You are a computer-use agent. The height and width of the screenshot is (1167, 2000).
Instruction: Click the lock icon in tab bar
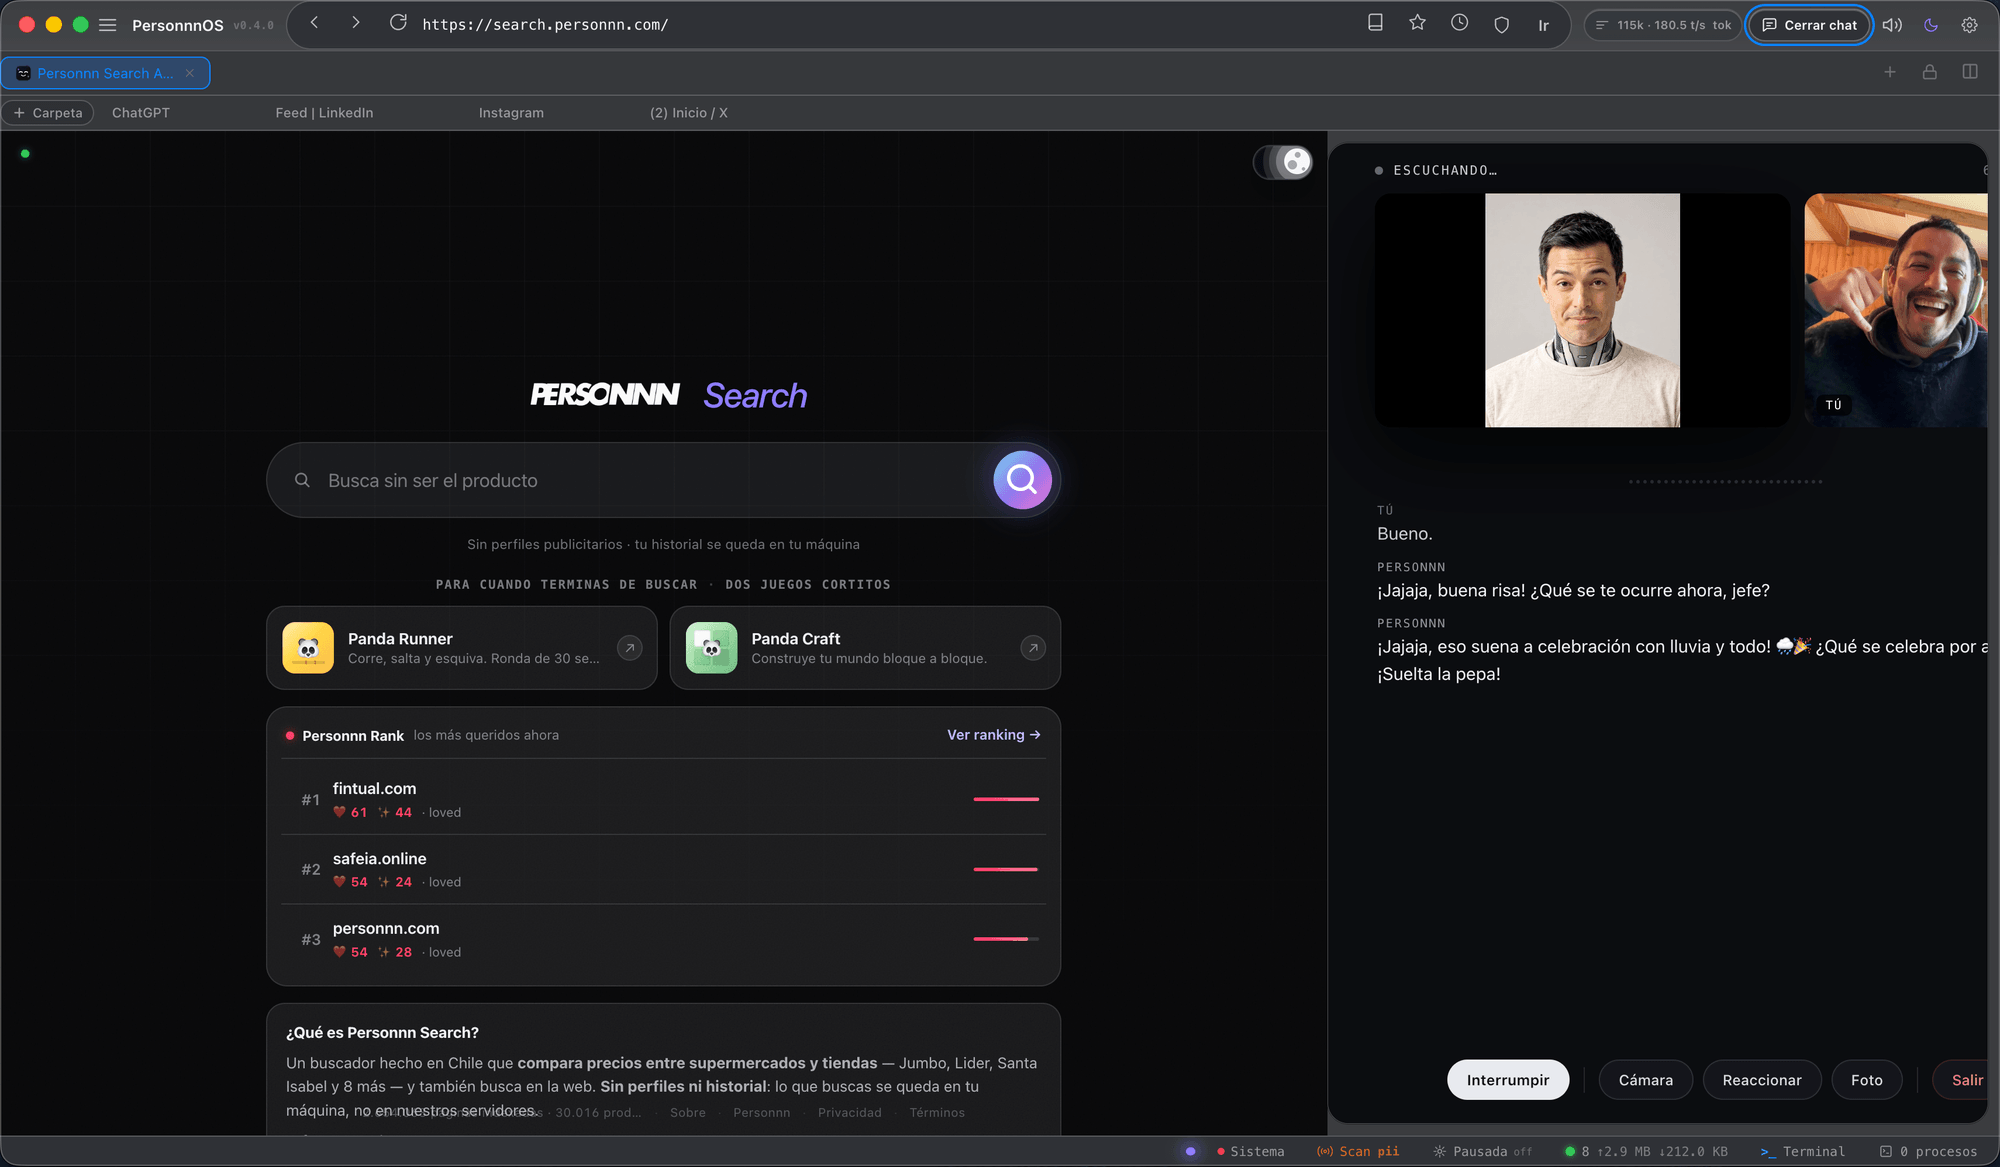click(x=1930, y=72)
